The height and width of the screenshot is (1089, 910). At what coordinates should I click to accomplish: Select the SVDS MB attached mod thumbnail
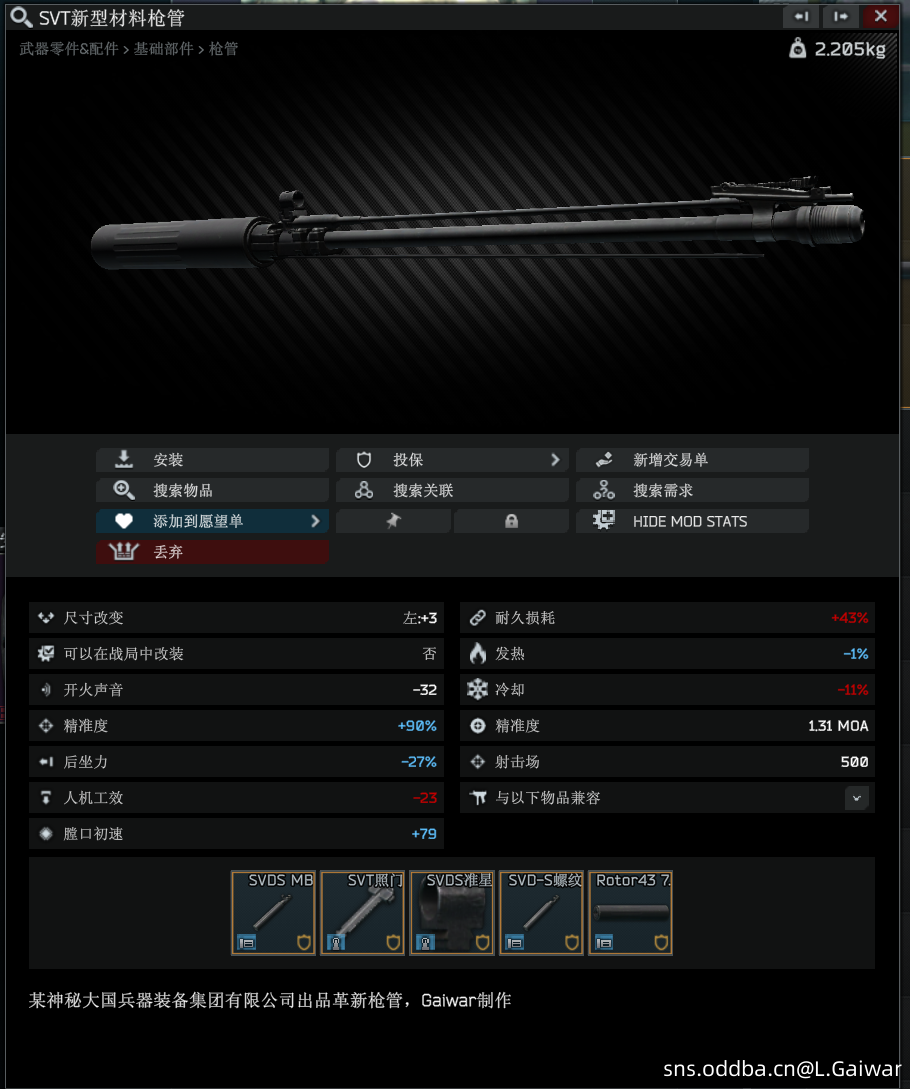[x=273, y=913]
